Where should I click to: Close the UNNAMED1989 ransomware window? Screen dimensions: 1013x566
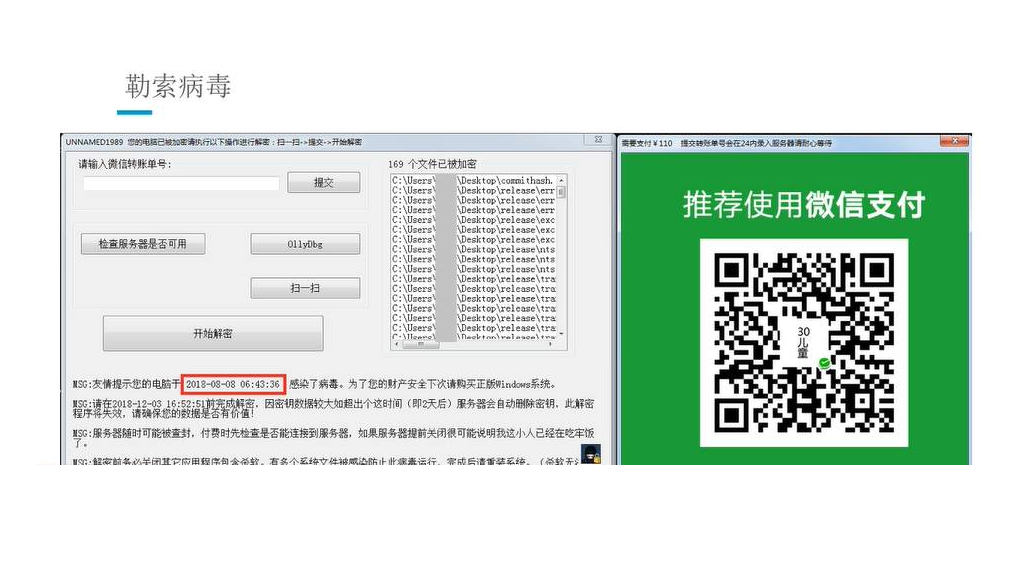click(x=598, y=140)
